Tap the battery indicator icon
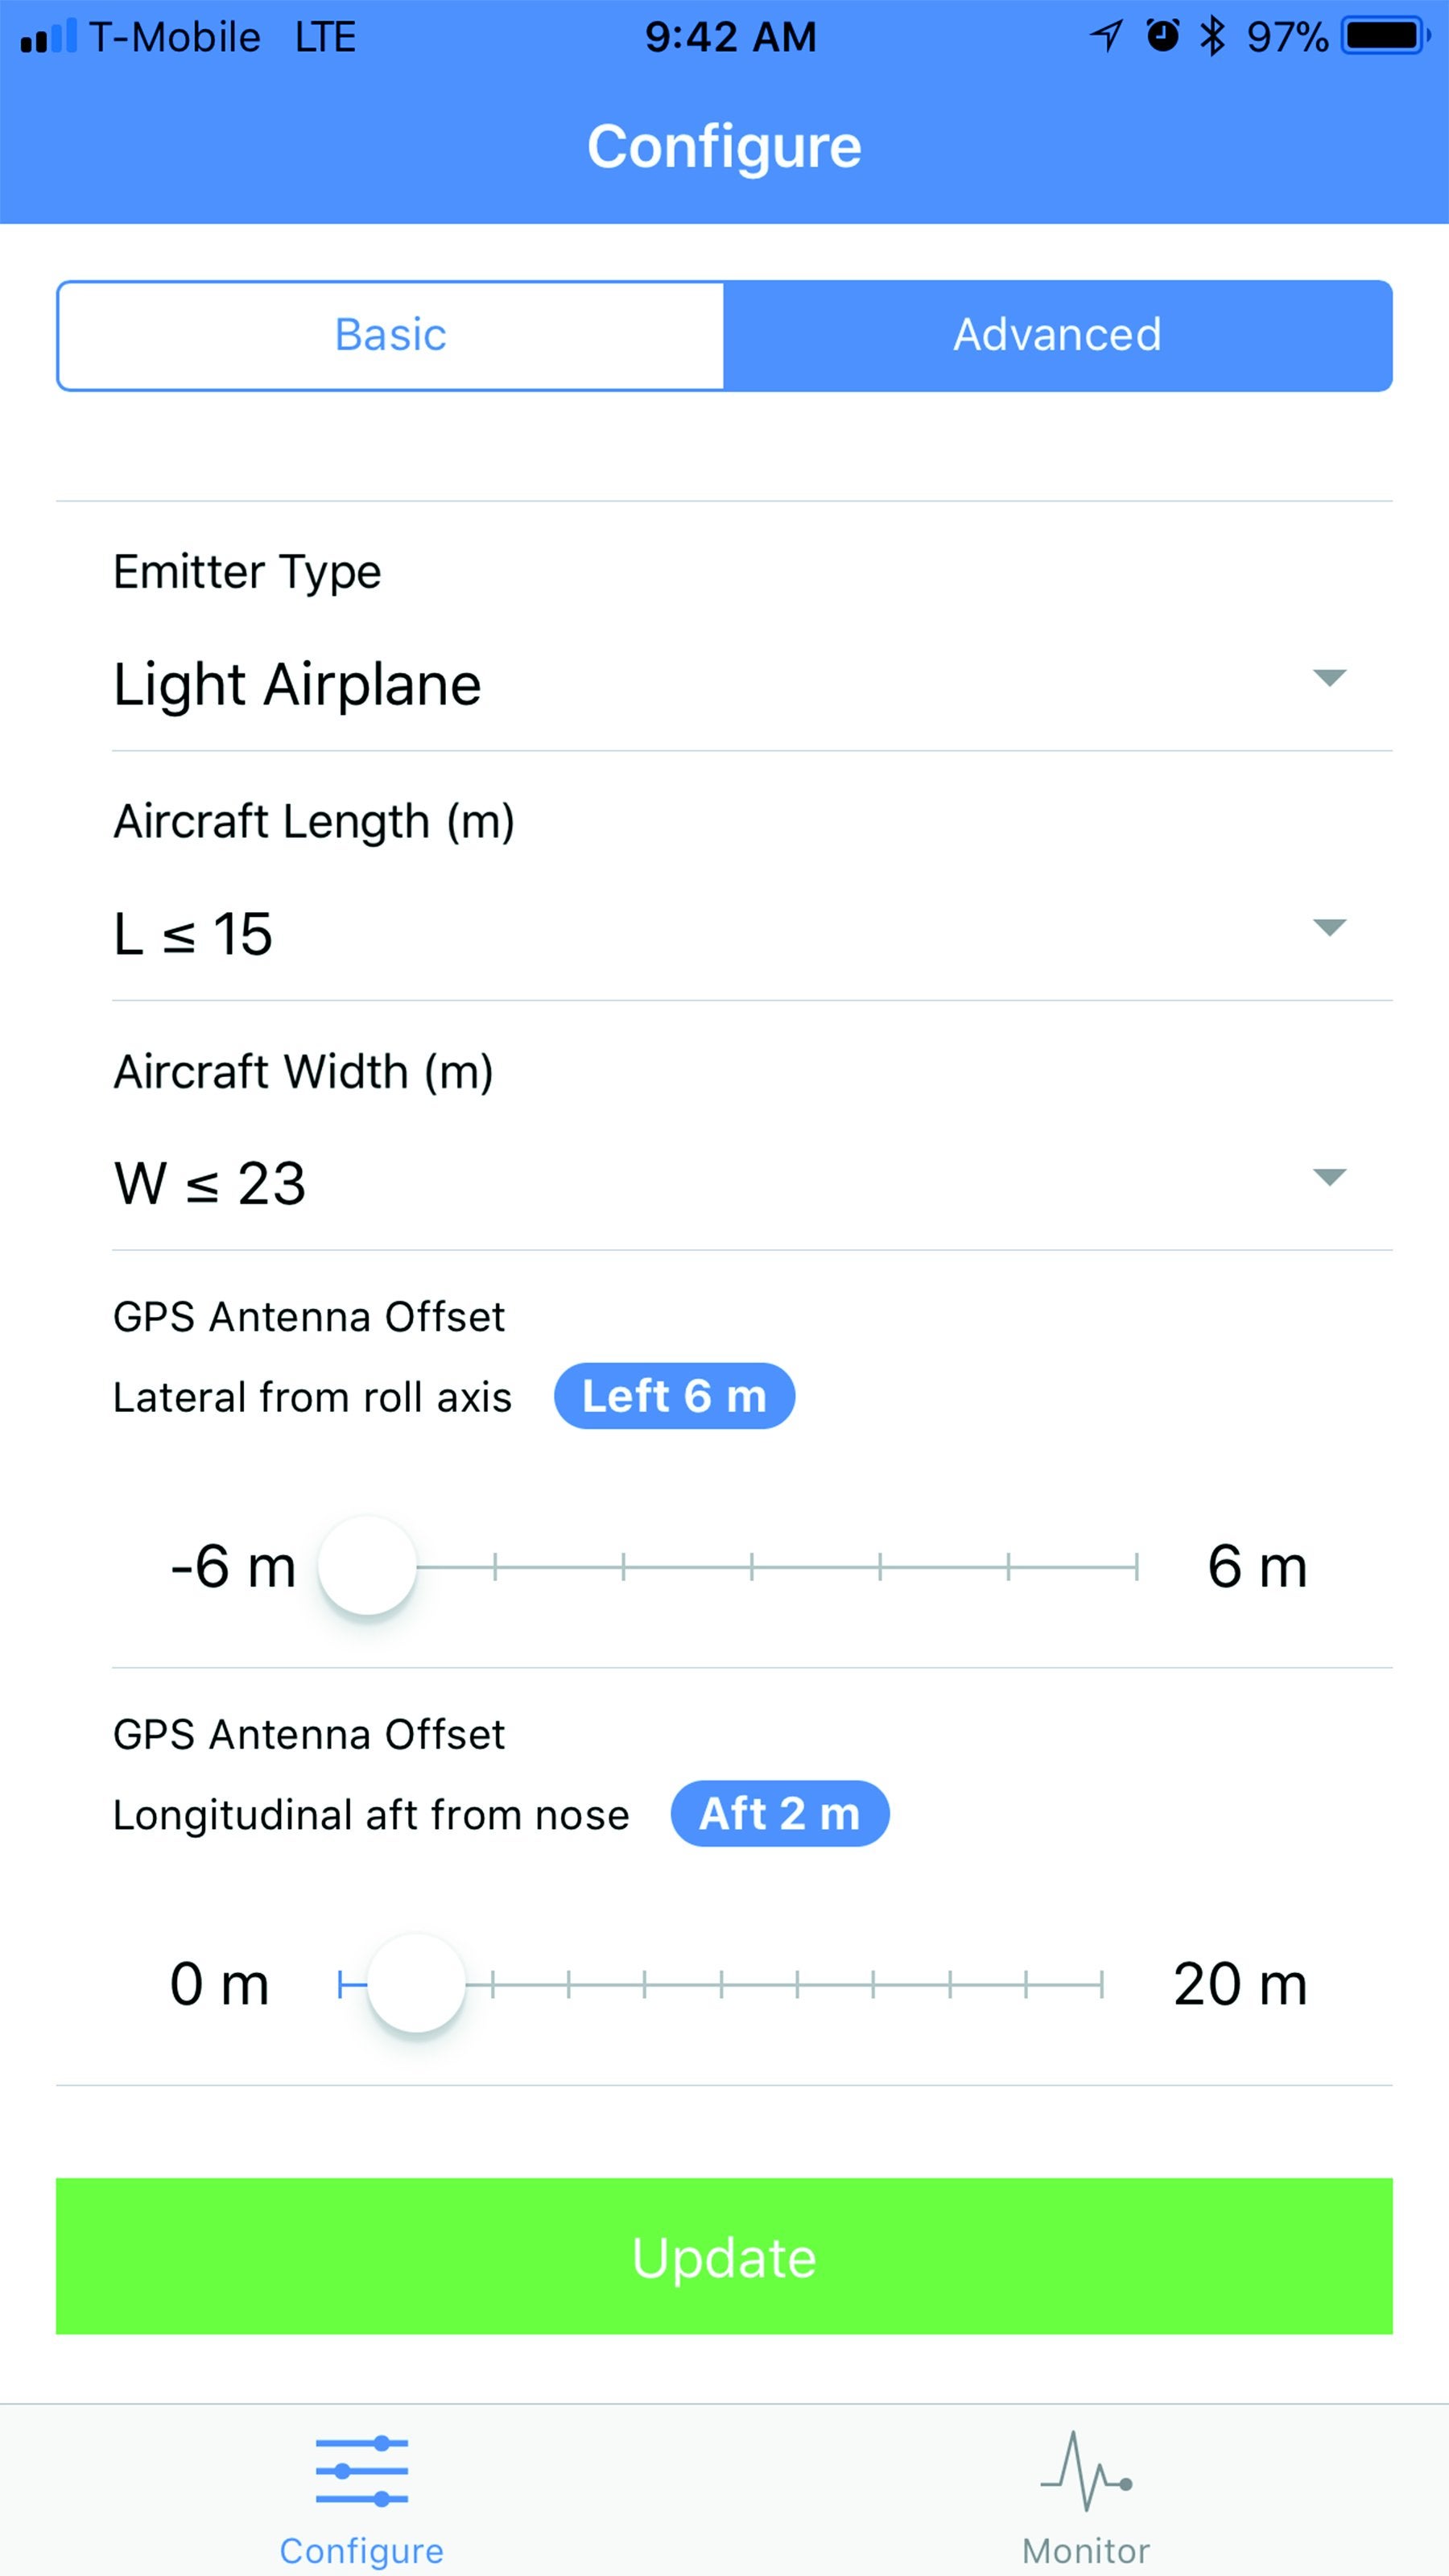This screenshot has width=1449, height=2576. (x=1386, y=36)
